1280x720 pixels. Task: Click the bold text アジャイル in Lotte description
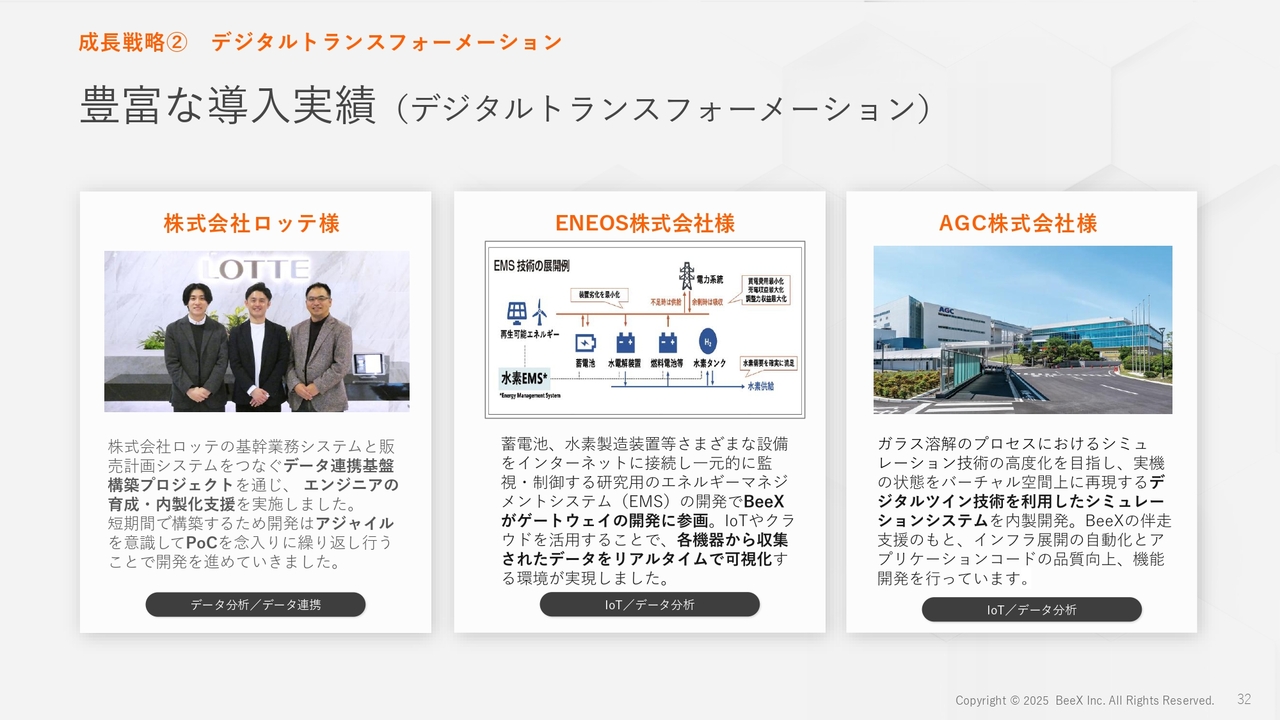355,523
